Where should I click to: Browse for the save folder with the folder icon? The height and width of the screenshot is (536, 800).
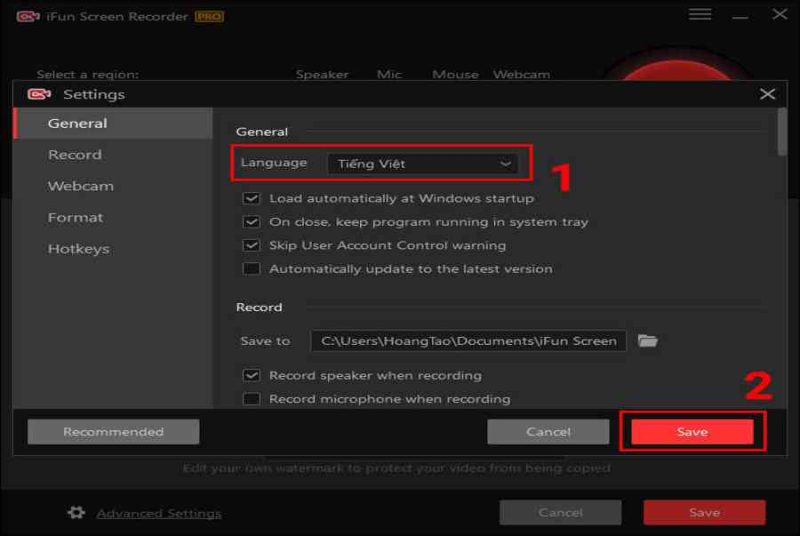pos(647,341)
